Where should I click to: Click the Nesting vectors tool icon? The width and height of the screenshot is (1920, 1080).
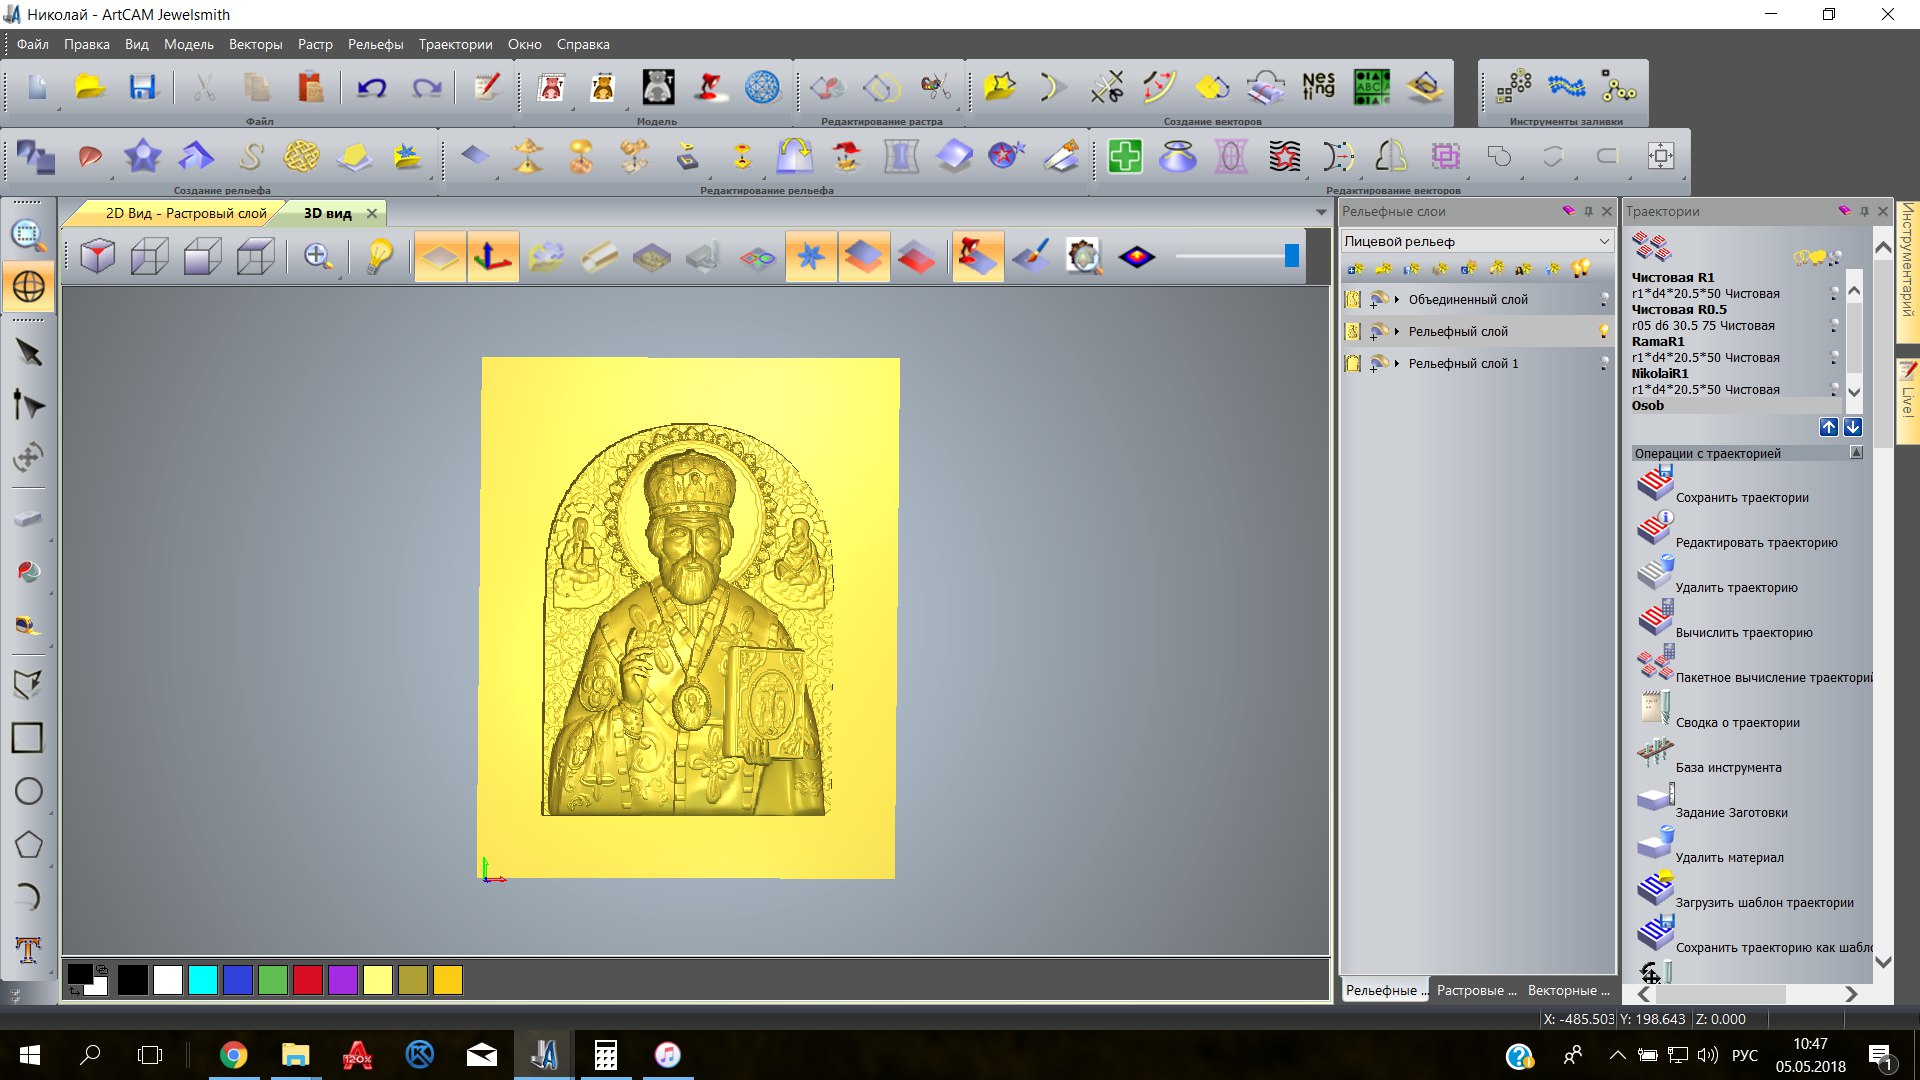coord(1318,87)
